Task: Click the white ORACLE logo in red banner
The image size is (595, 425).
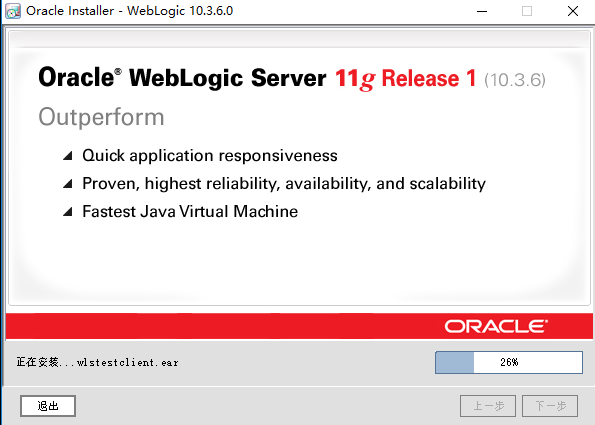Action: [496, 326]
